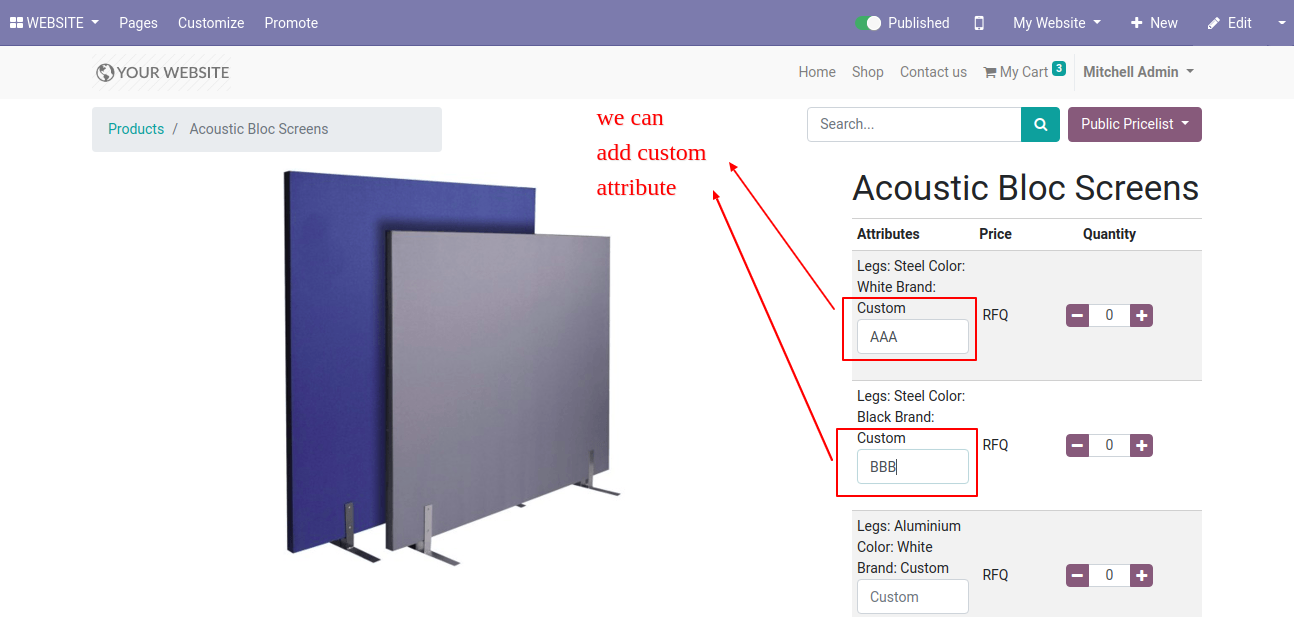Click the Edit pencil button

[x=1229, y=23]
